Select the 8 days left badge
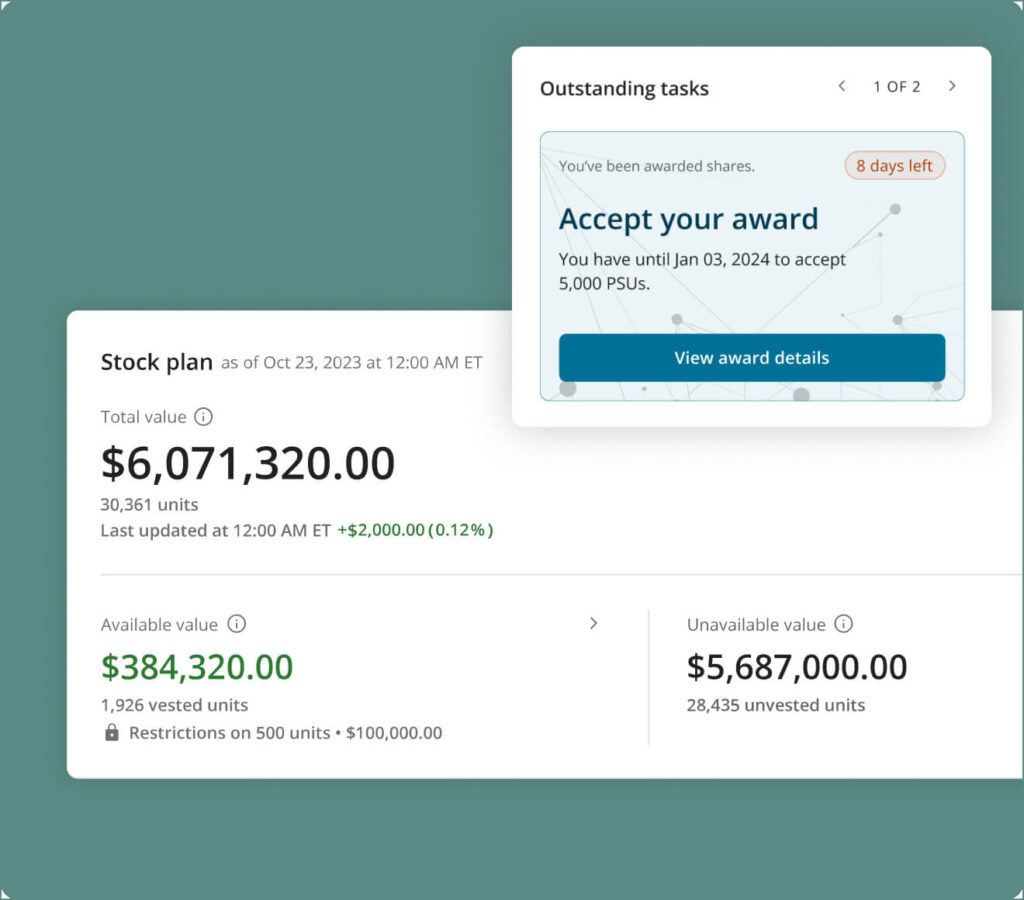The height and width of the screenshot is (900, 1024). (894, 166)
